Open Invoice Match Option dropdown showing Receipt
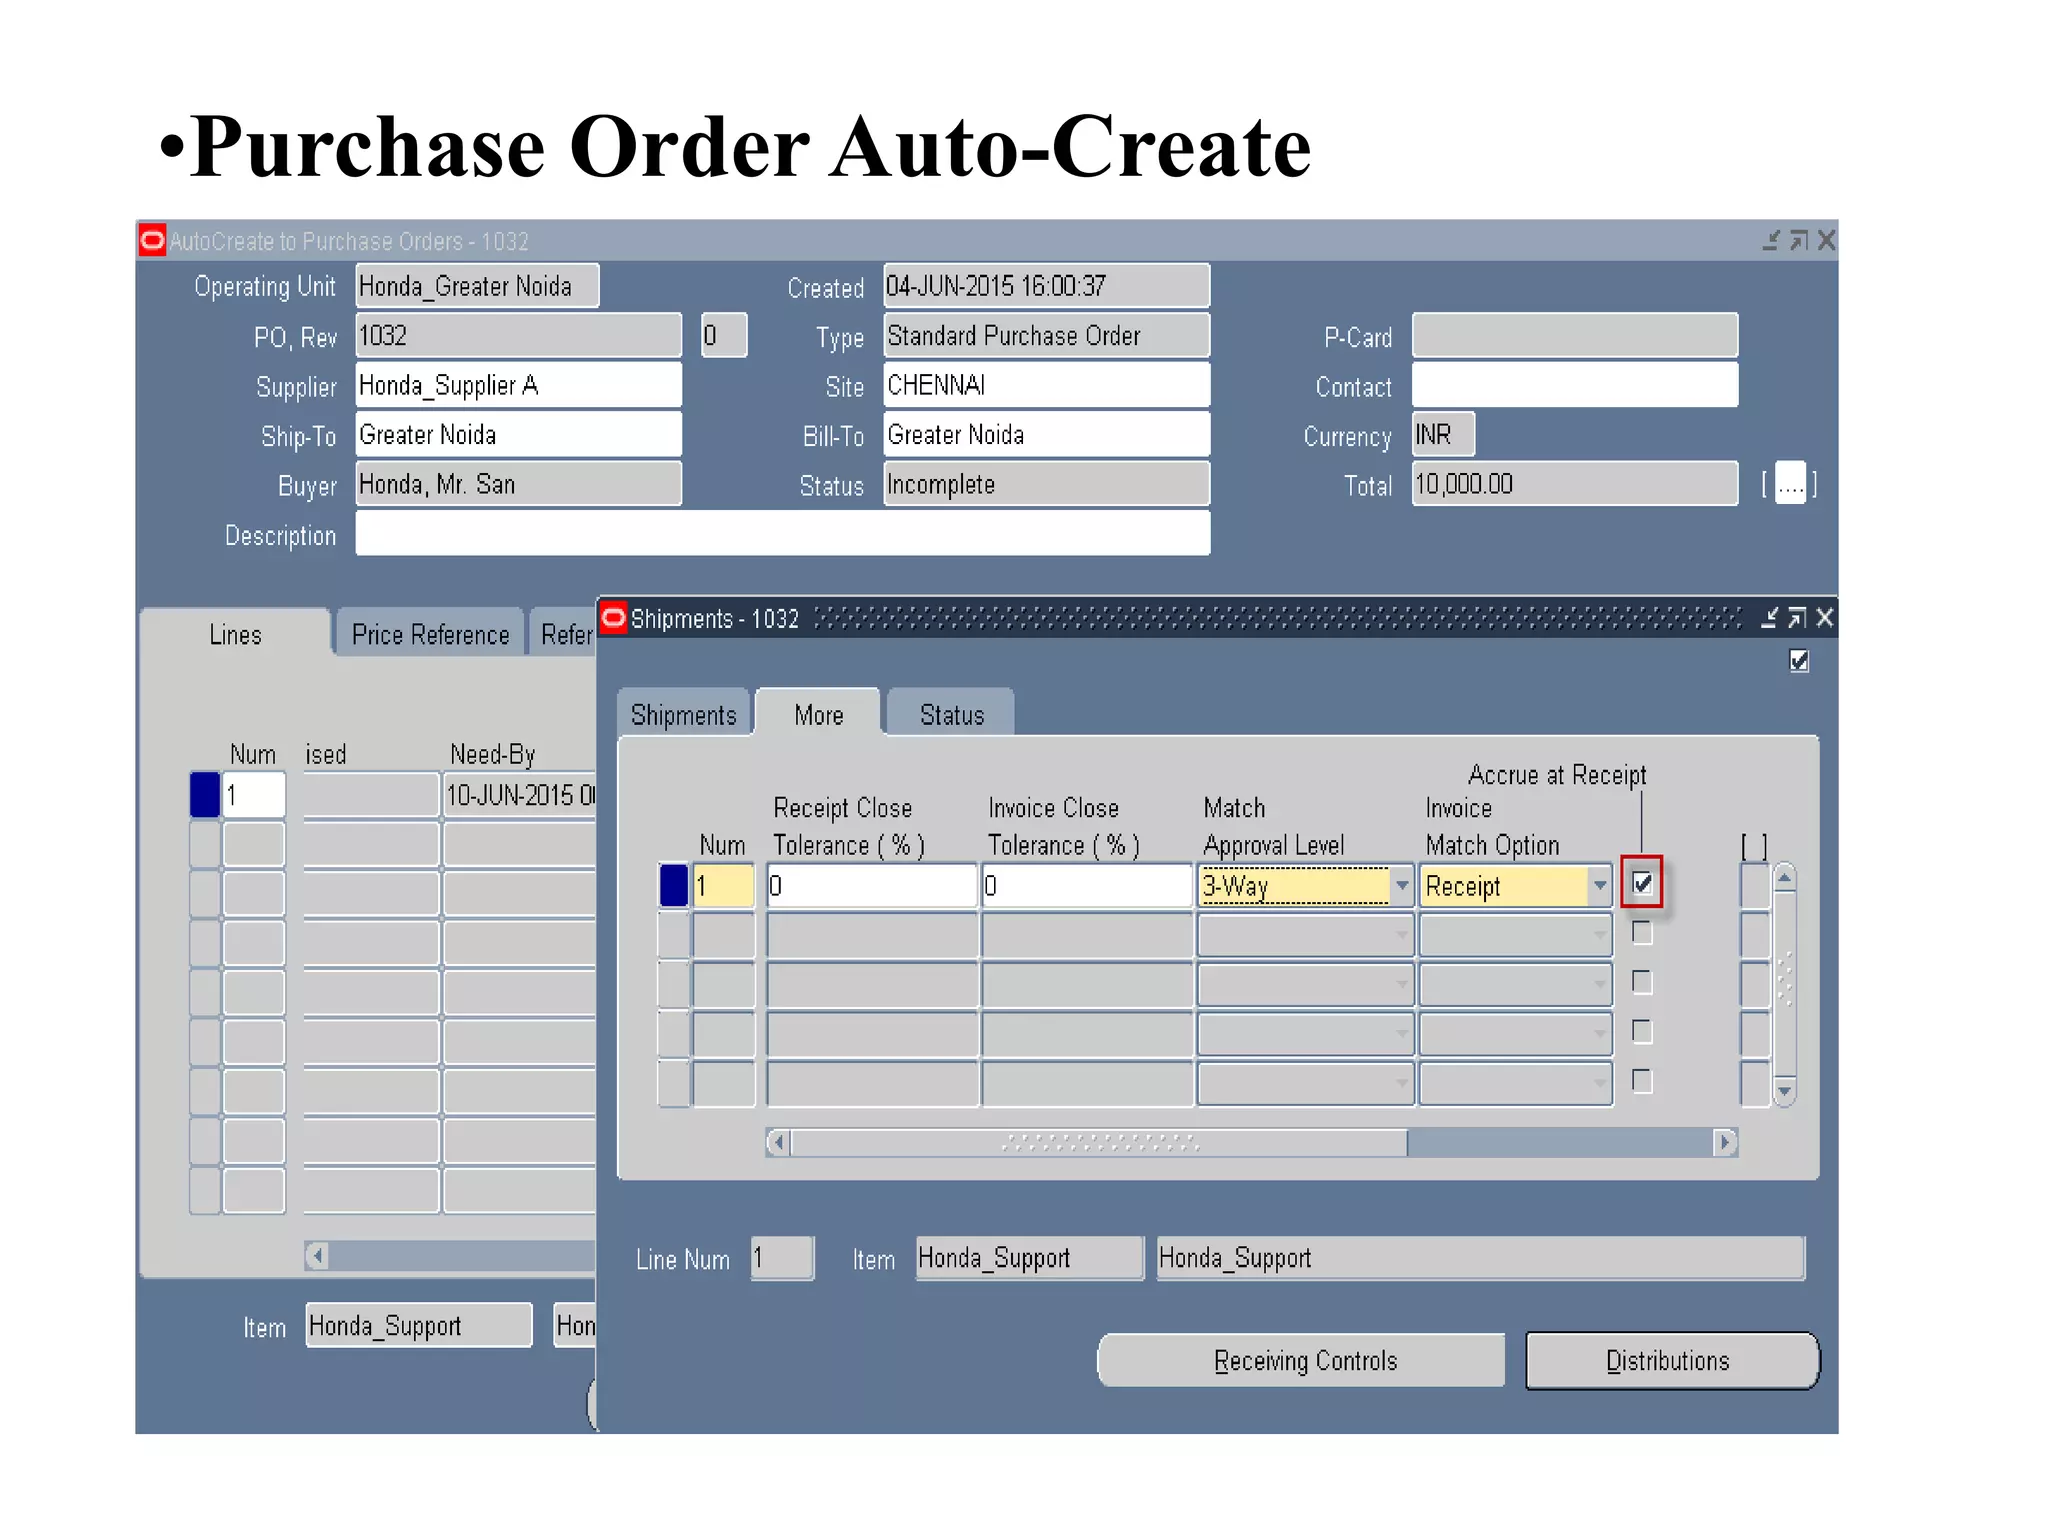This screenshot has width=2048, height=1536. pos(1600,886)
